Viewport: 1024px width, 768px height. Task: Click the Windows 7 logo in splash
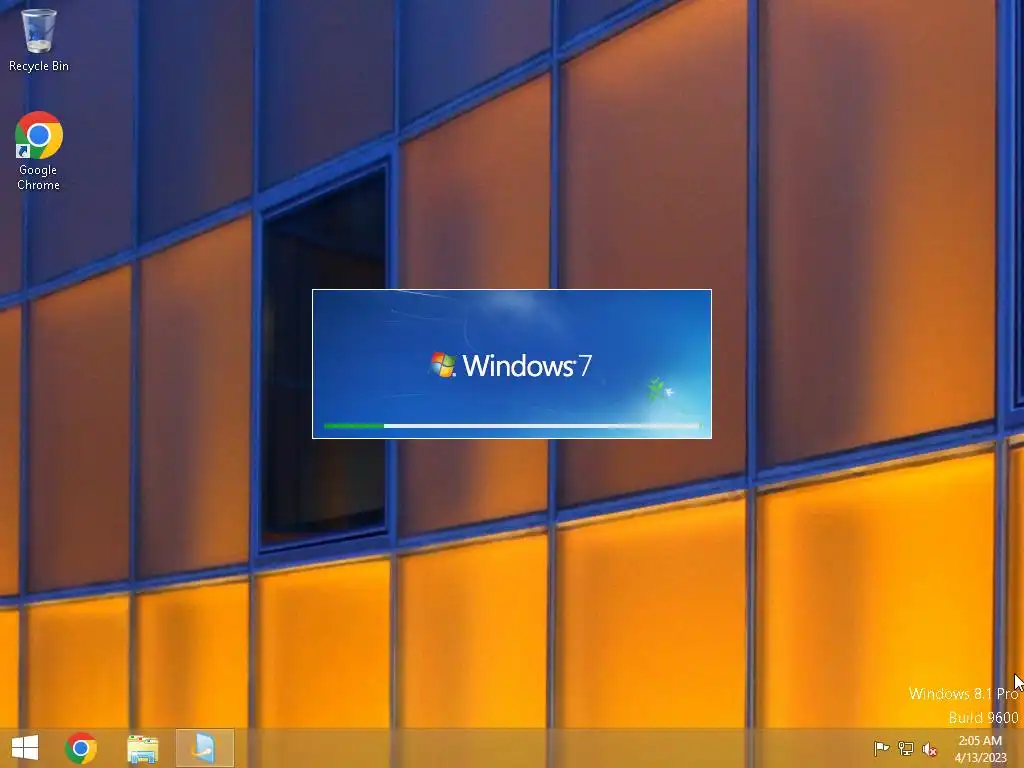(x=511, y=365)
